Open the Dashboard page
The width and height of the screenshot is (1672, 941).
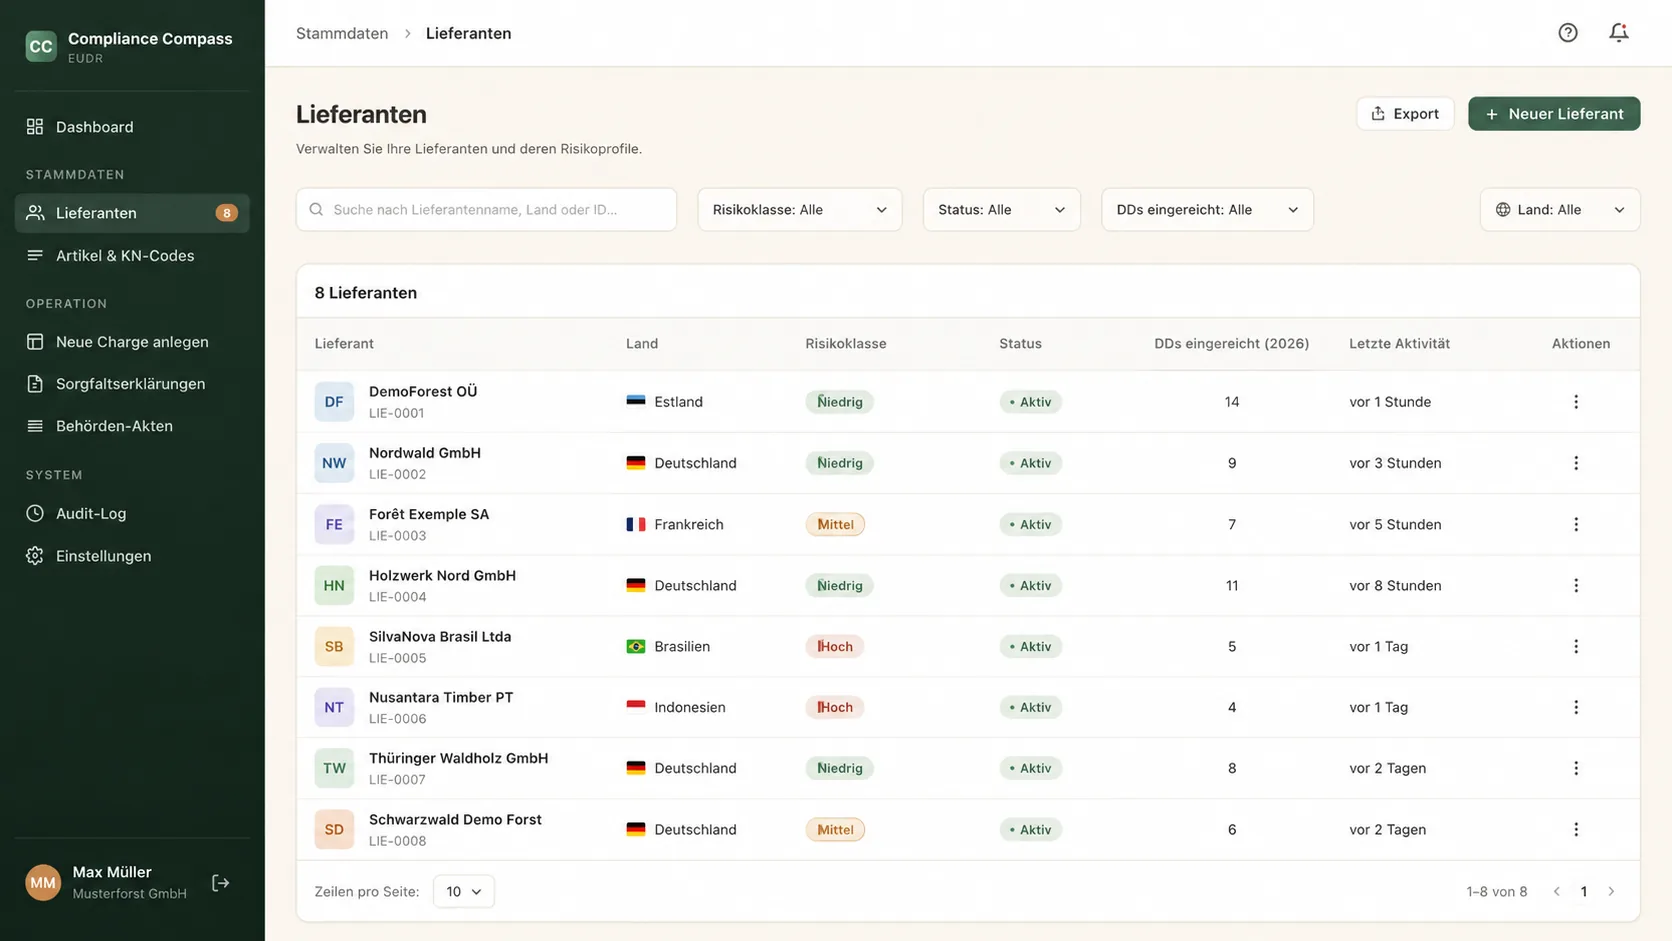coord(132,127)
